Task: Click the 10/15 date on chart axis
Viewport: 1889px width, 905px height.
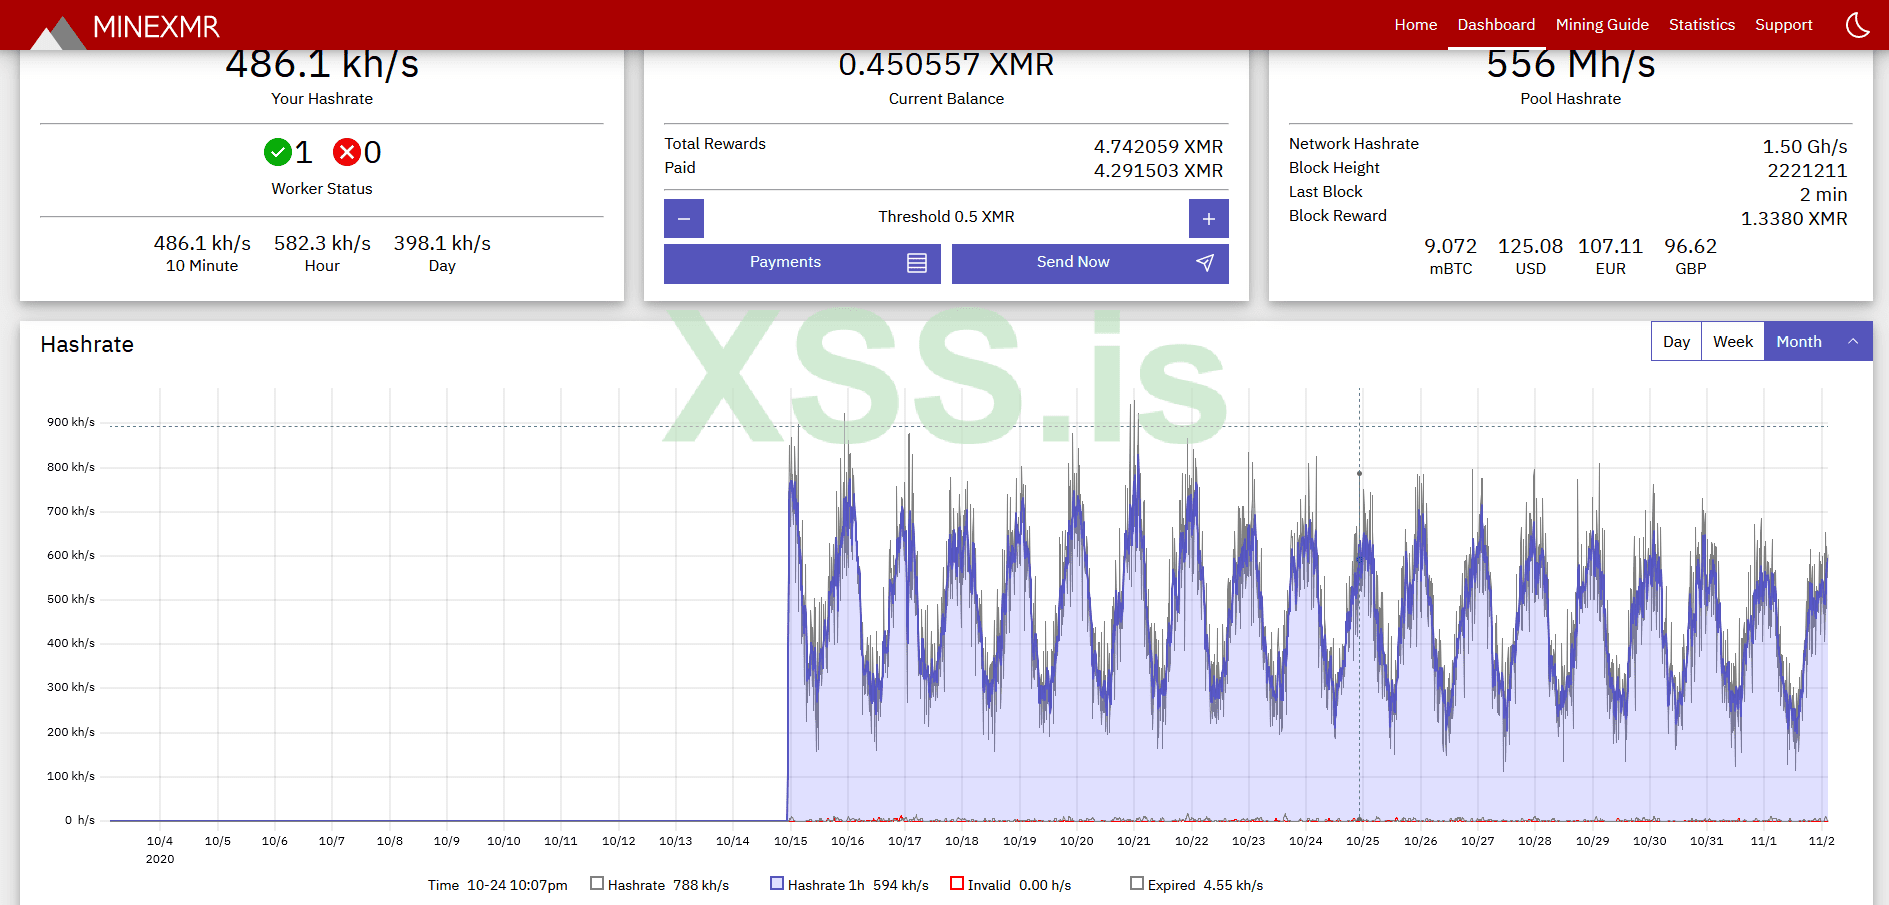Action: click(790, 841)
